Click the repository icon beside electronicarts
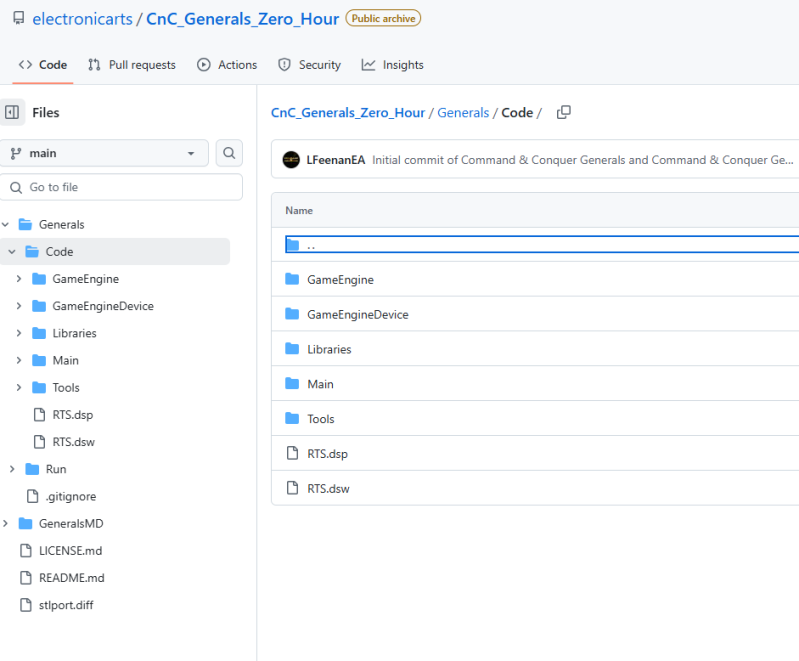The width and height of the screenshot is (799, 661). point(18,18)
